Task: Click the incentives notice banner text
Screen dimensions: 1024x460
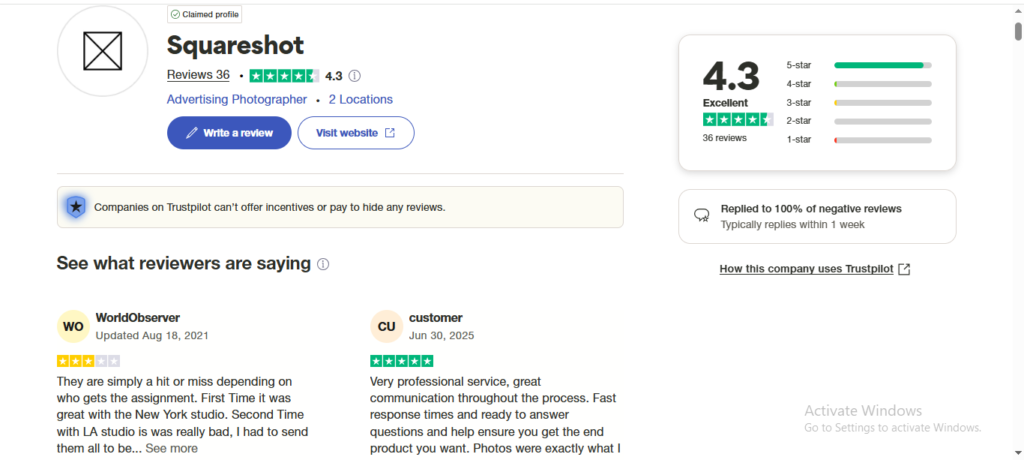Action: 270,208
